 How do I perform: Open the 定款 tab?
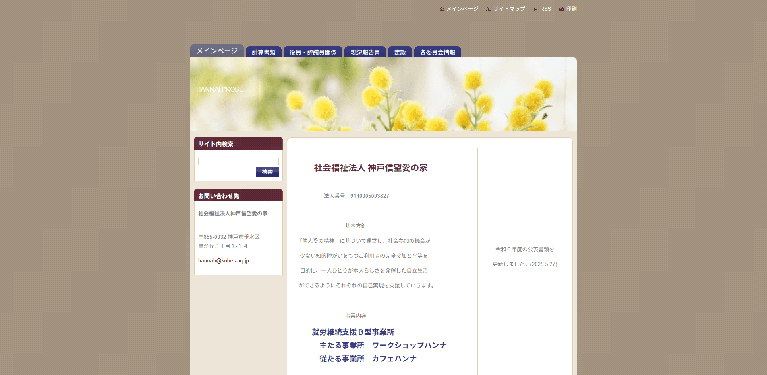400,52
